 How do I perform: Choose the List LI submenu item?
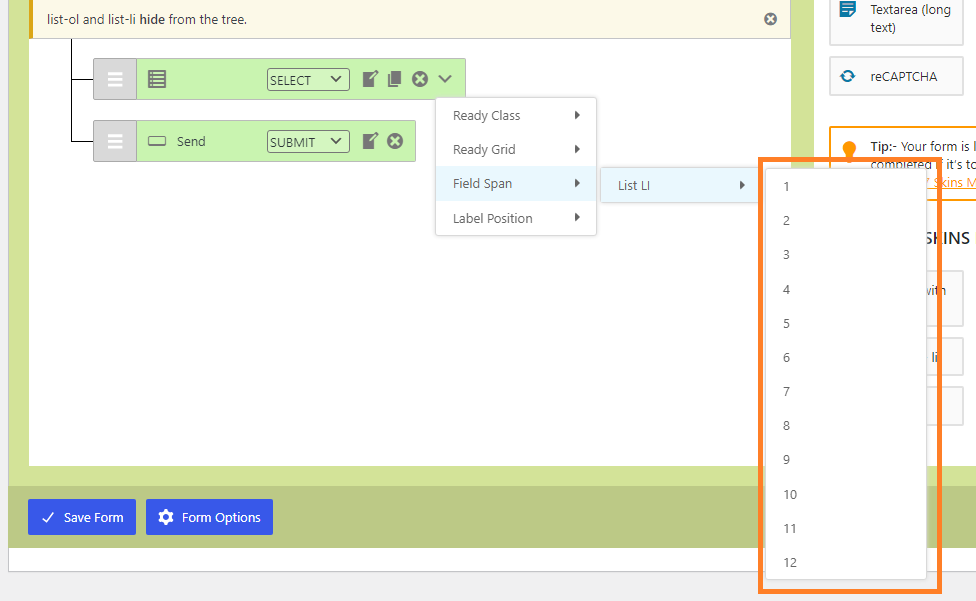[680, 185]
